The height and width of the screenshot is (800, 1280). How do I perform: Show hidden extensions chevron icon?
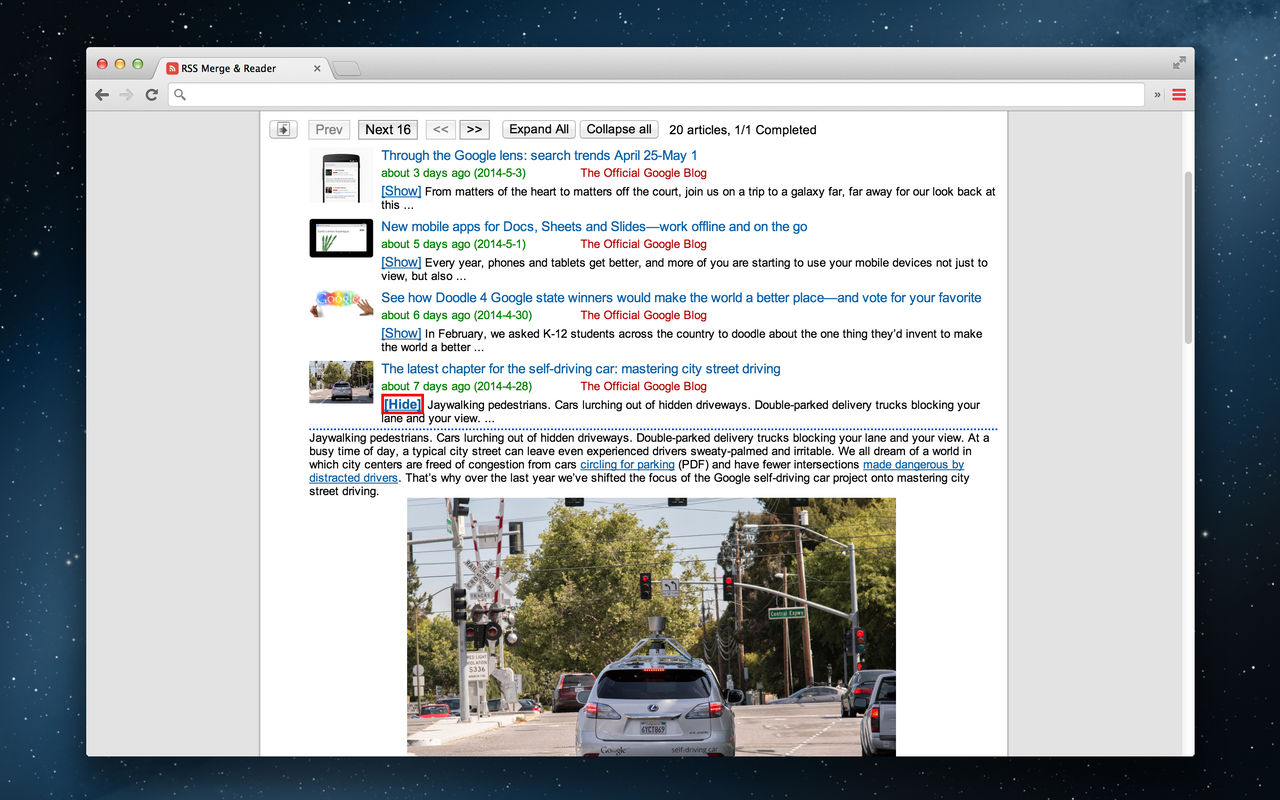[1158, 95]
